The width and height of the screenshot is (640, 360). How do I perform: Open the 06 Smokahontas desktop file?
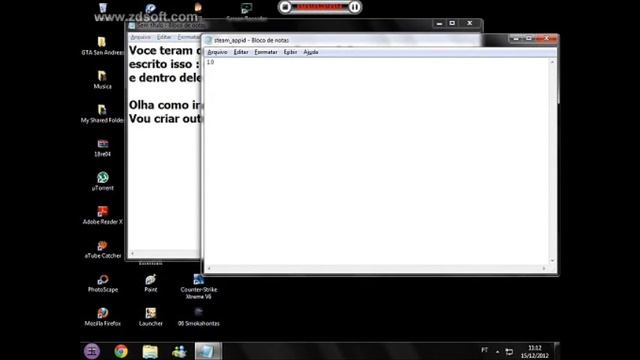[199, 317]
